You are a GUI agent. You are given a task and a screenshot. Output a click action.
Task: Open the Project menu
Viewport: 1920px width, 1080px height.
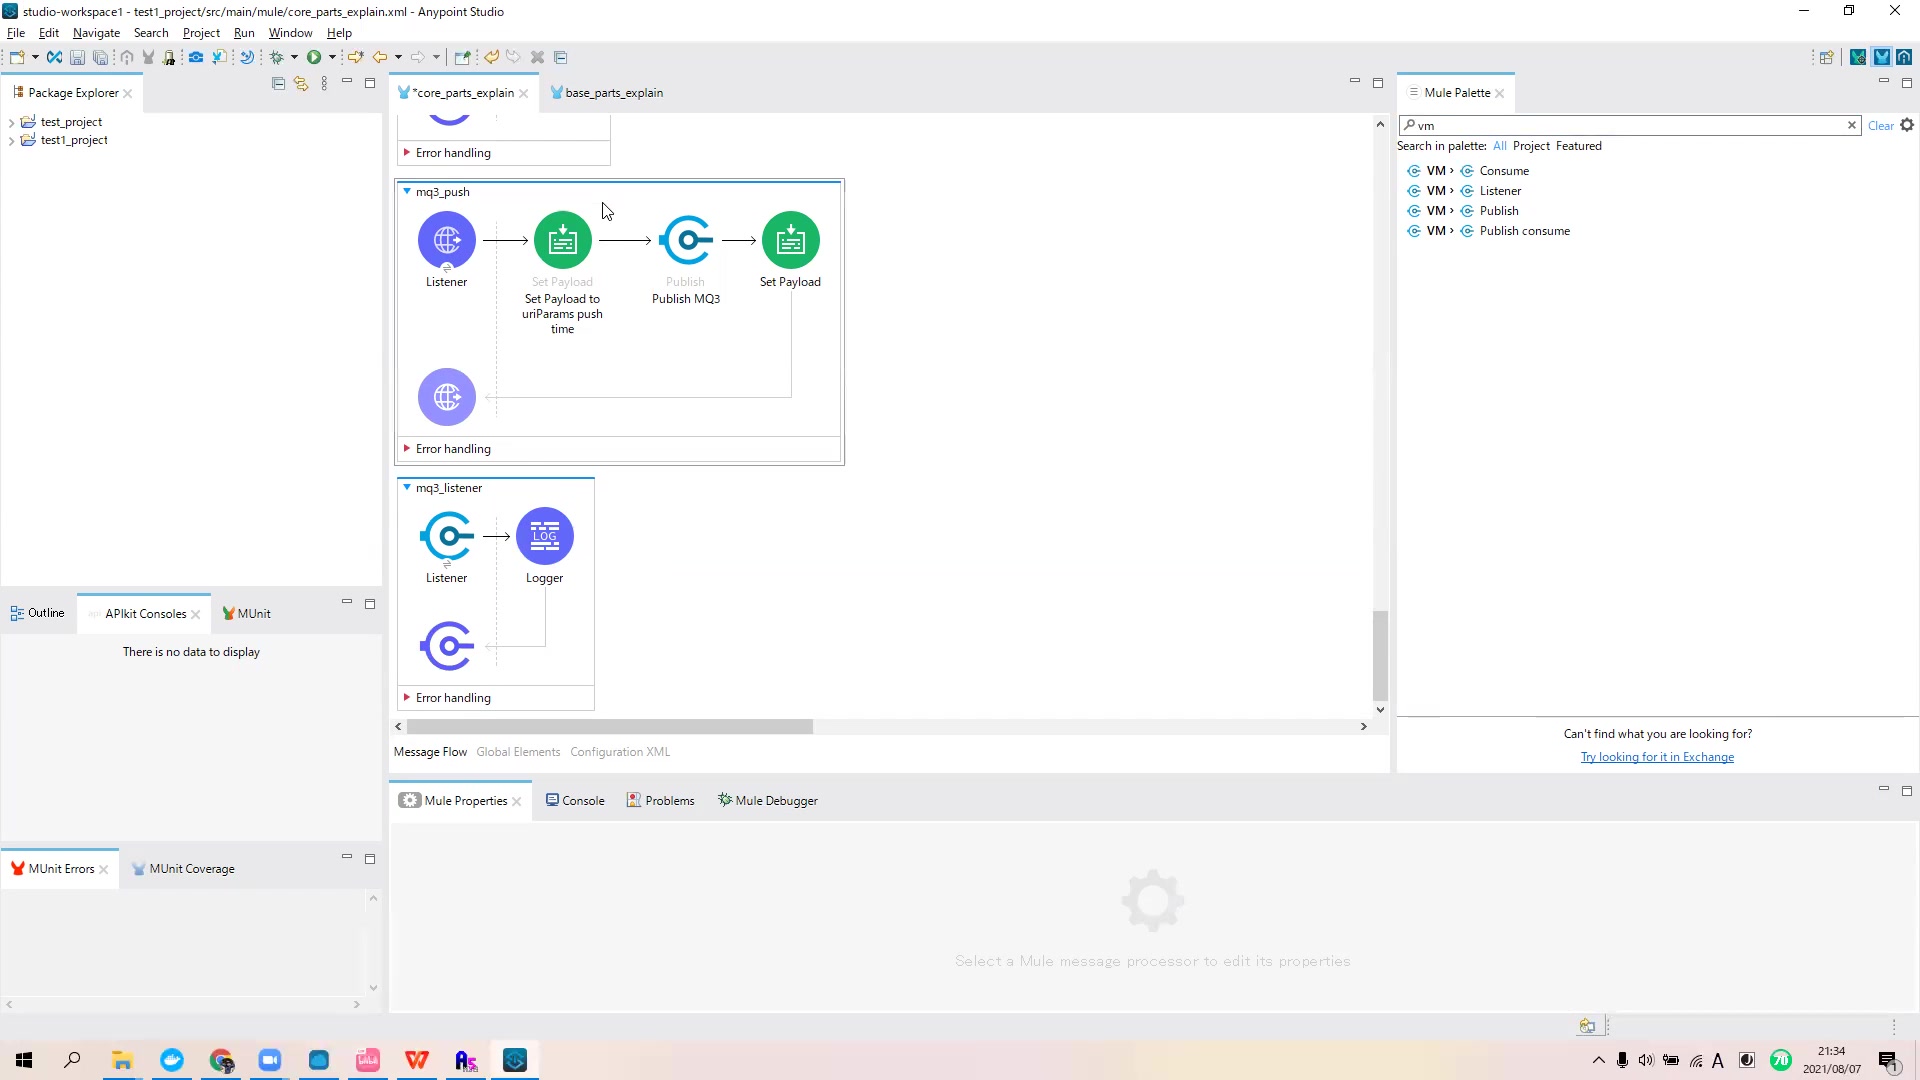201,33
